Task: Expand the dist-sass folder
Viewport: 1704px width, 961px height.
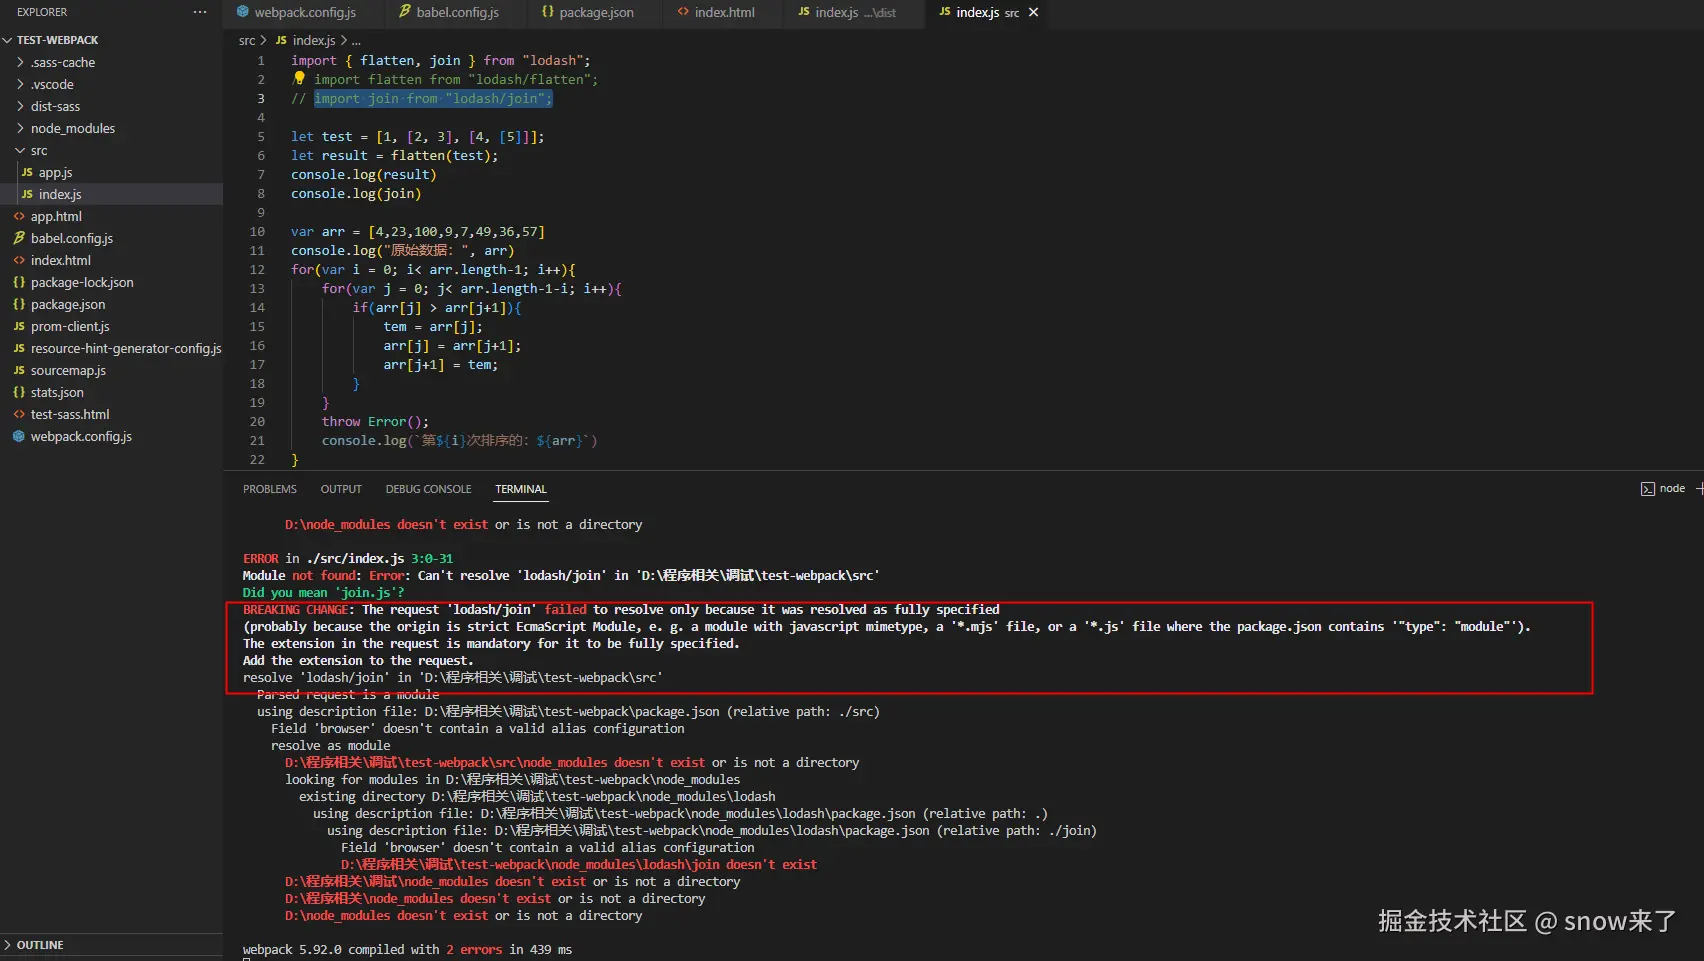Action: point(20,106)
